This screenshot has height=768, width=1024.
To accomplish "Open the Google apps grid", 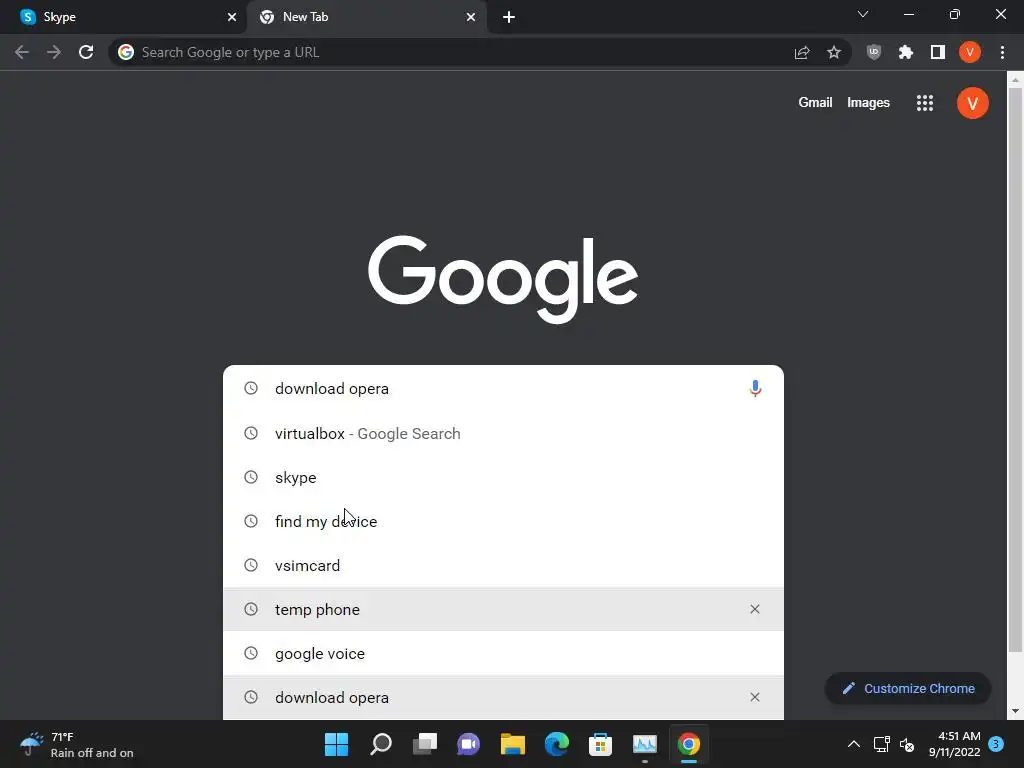I will (925, 103).
